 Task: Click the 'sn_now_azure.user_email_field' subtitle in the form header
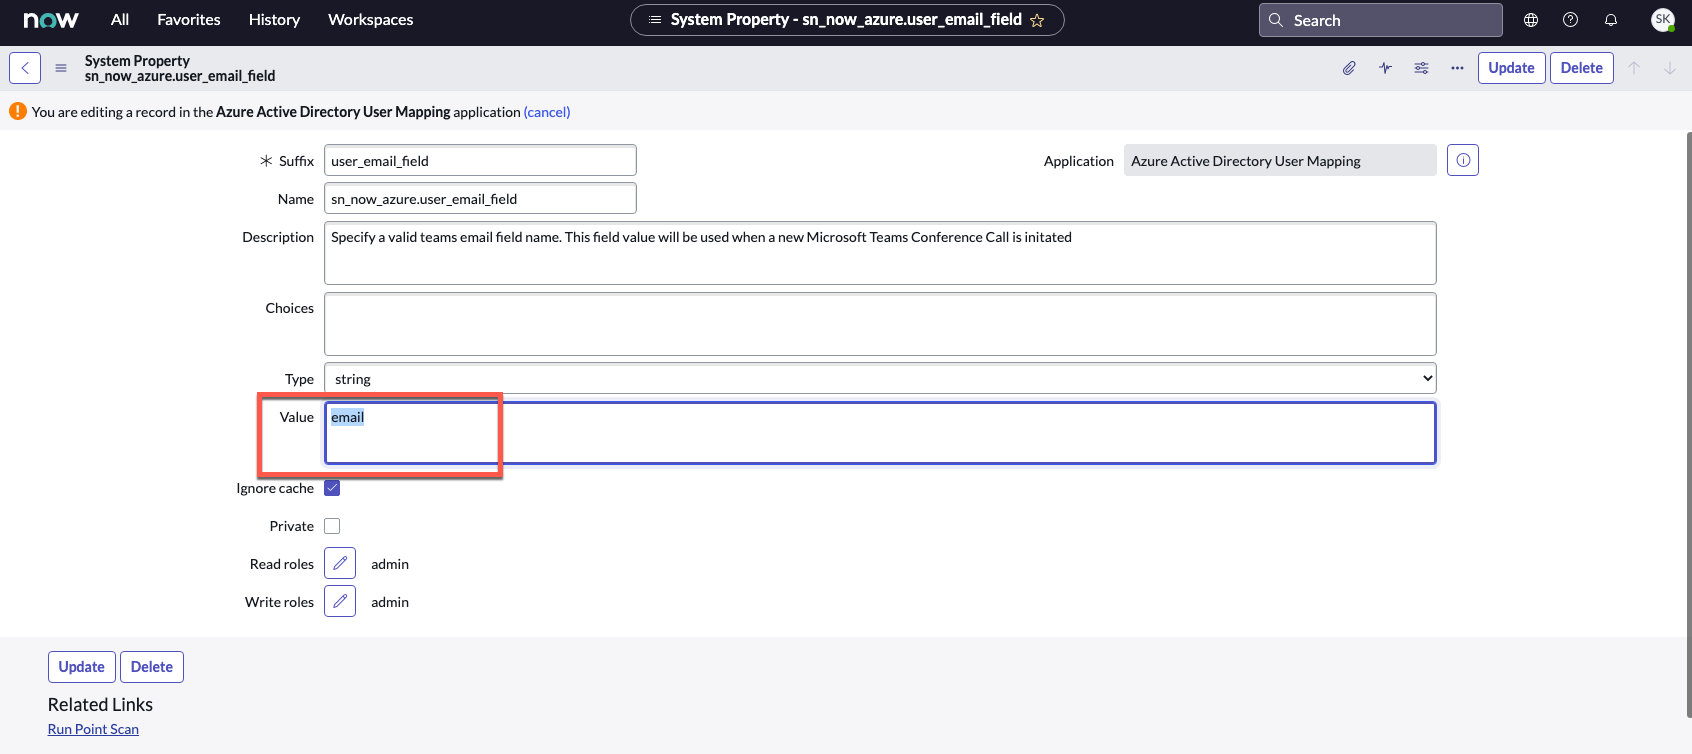tap(180, 76)
